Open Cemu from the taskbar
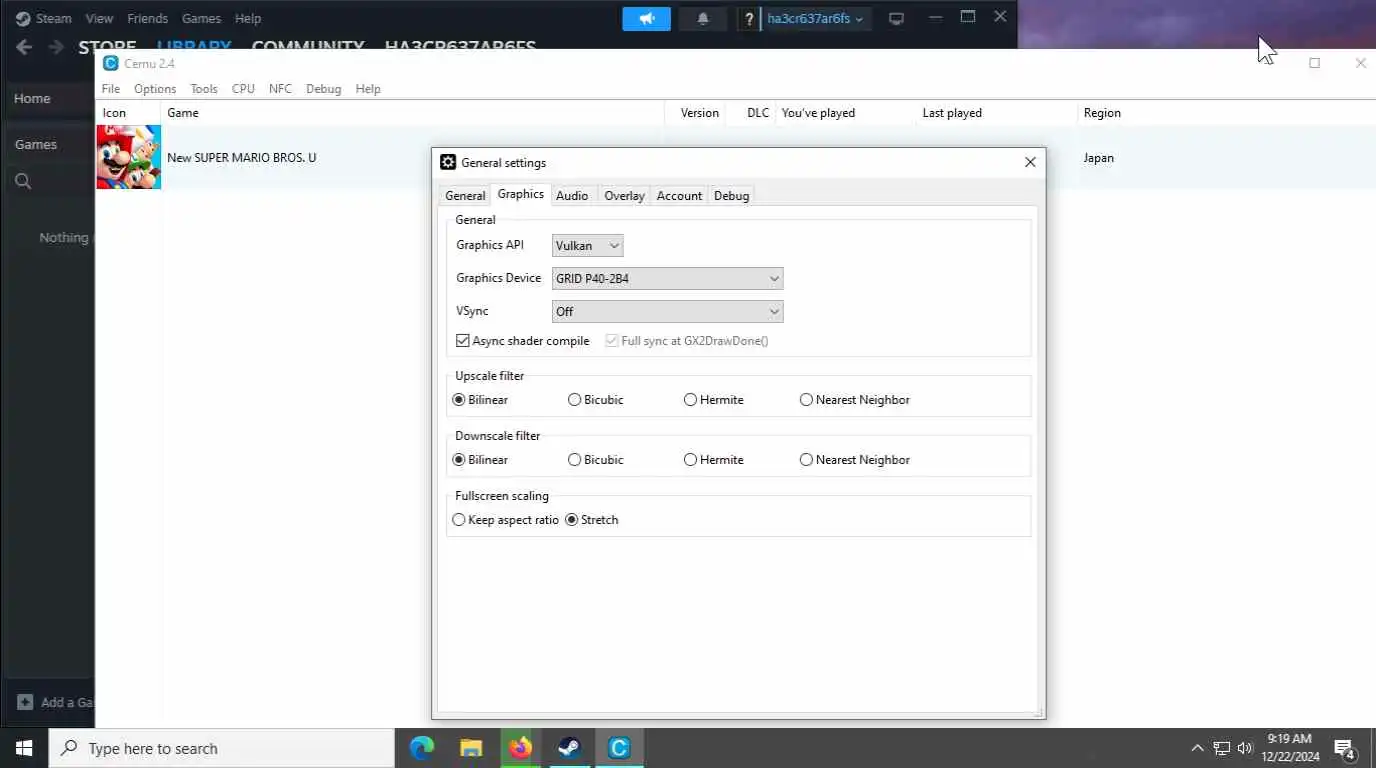Image resolution: width=1376 pixels, height=768 pixels. pos(619,748)
